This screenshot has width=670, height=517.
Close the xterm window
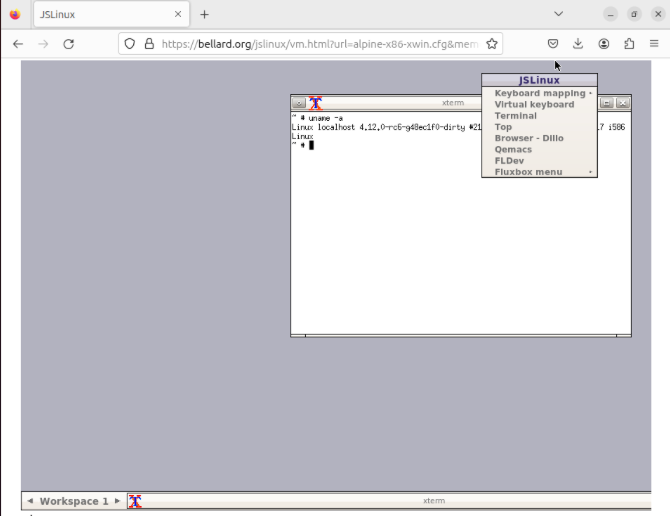(623, 103)
